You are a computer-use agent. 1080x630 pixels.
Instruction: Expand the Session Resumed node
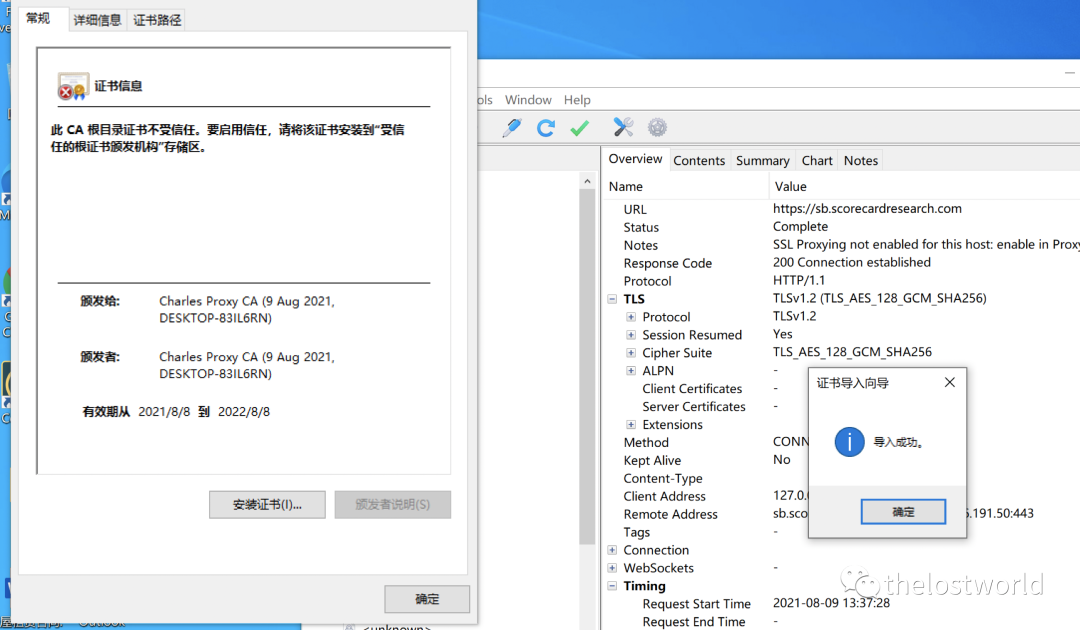[630, 335]
